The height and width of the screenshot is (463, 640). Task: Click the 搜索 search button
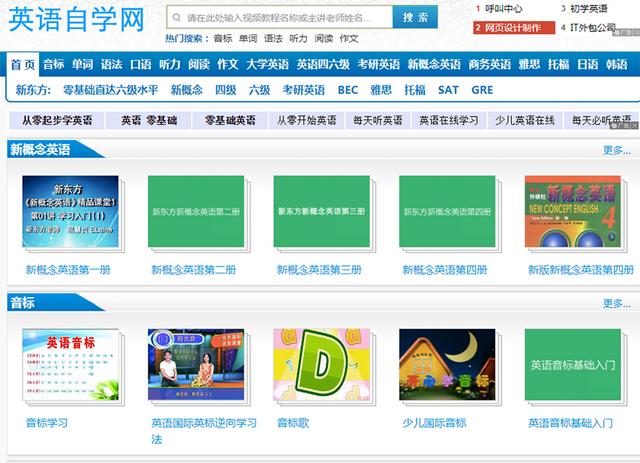click(x=415, y=17)
